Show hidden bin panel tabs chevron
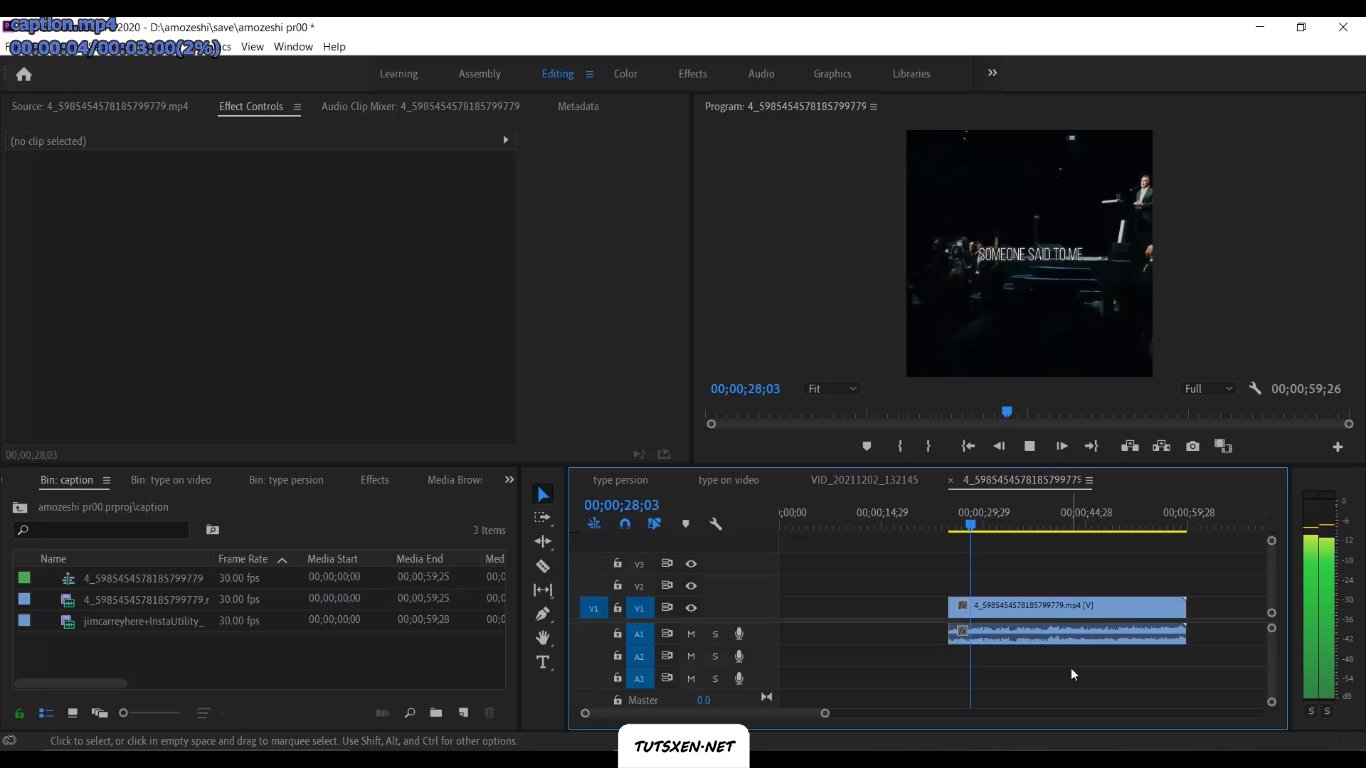The width and height of the screenshot is (1366, 768). [509, 480]
